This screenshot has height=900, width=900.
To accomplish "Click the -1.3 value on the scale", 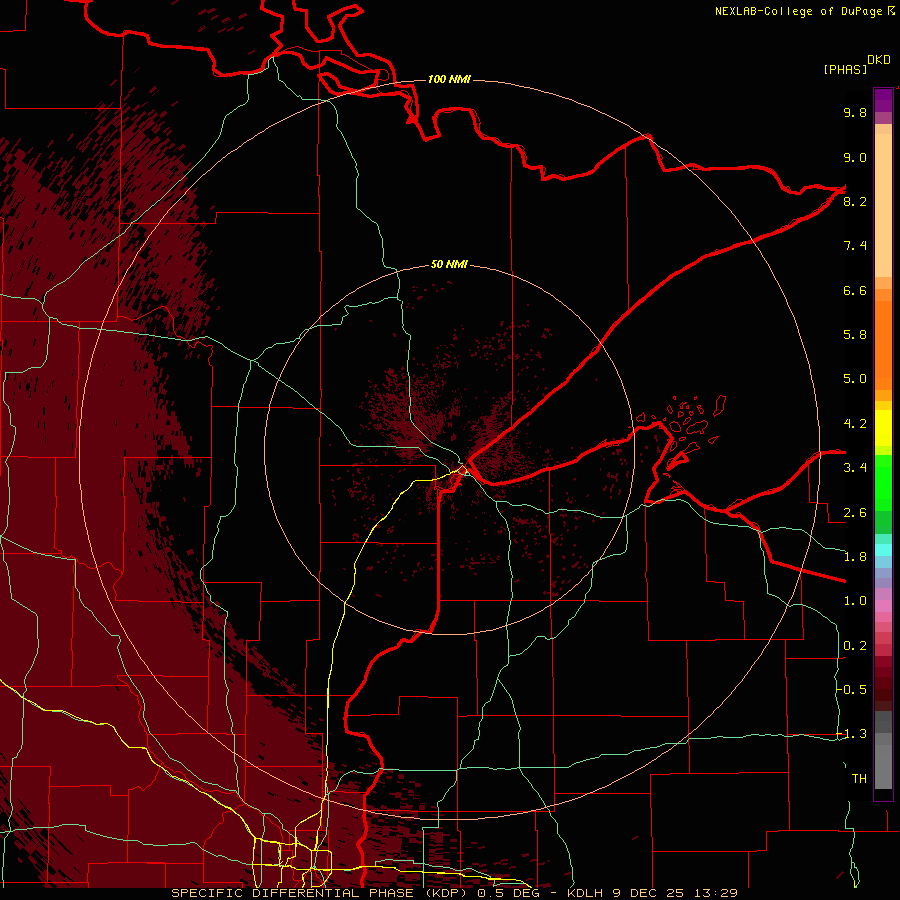I will [x=851, y=734].
